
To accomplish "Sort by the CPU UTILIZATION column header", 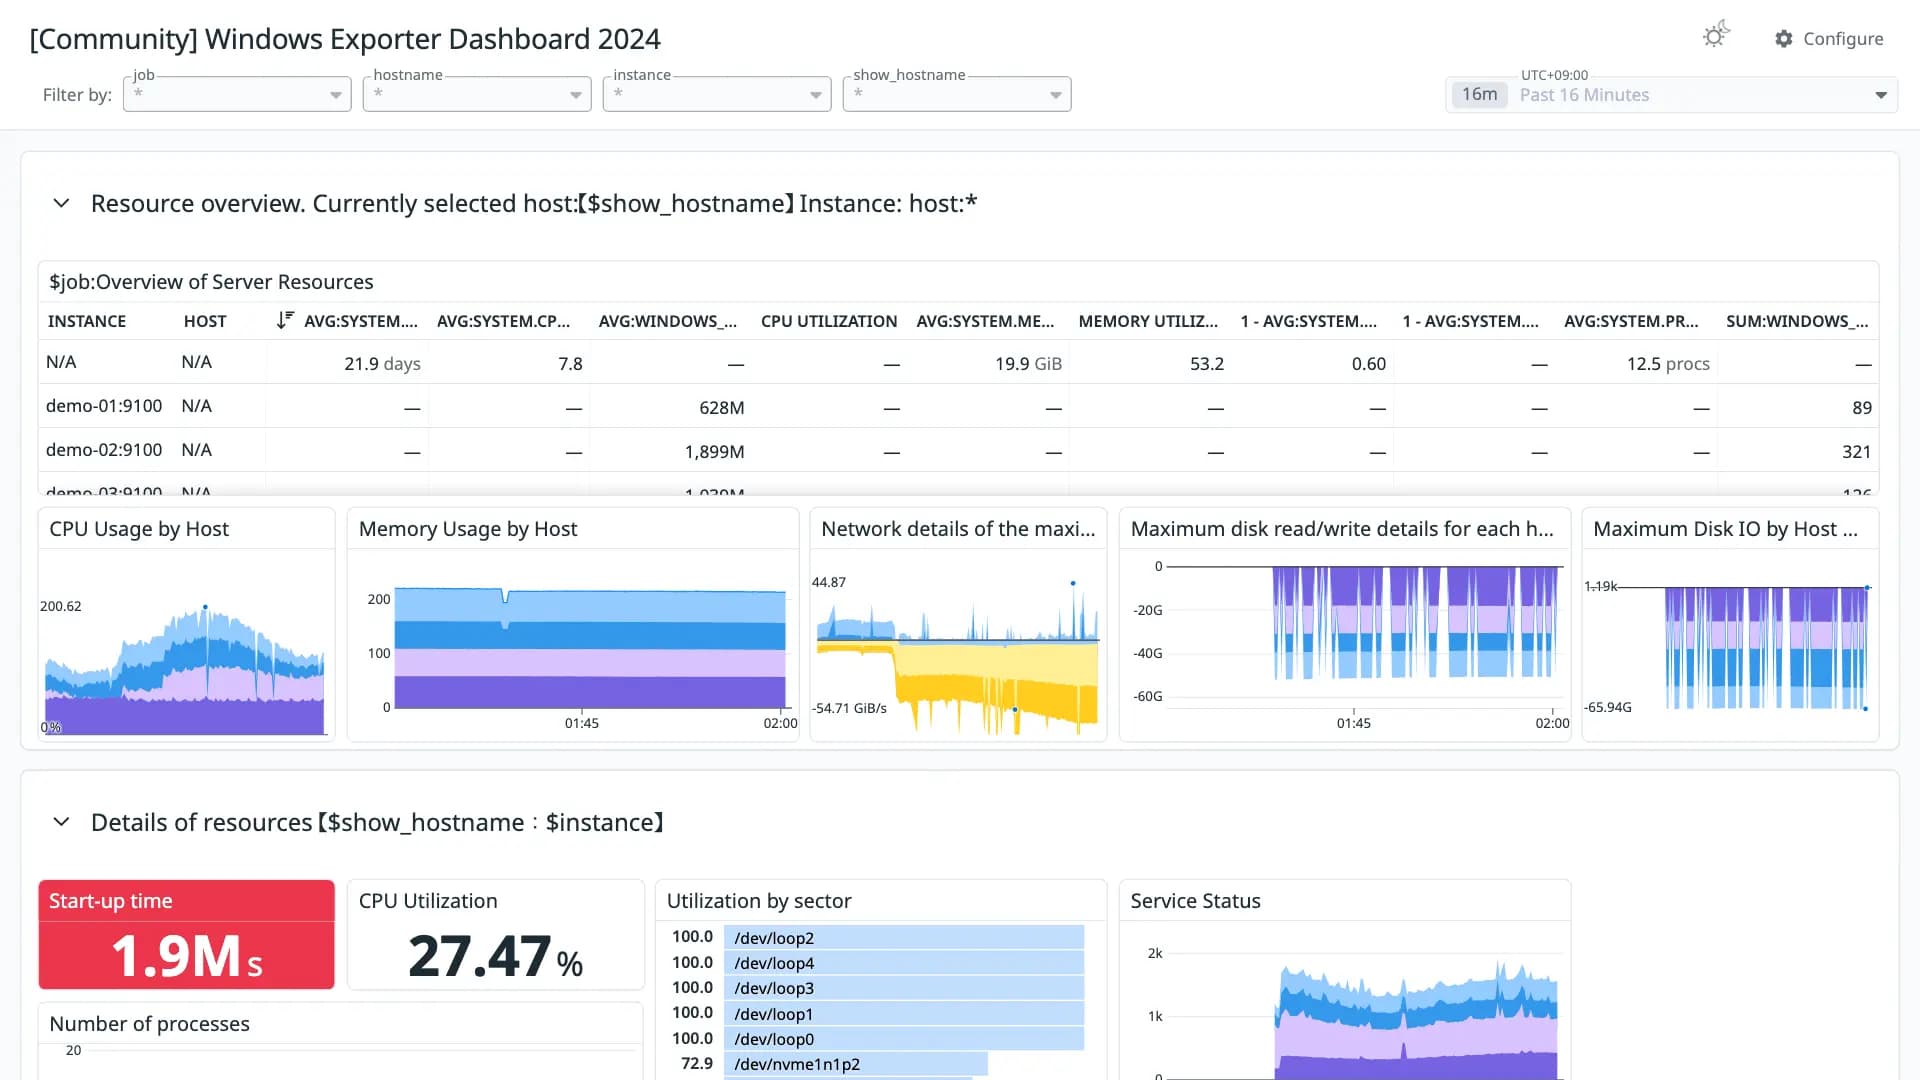I will coord(829,321).
